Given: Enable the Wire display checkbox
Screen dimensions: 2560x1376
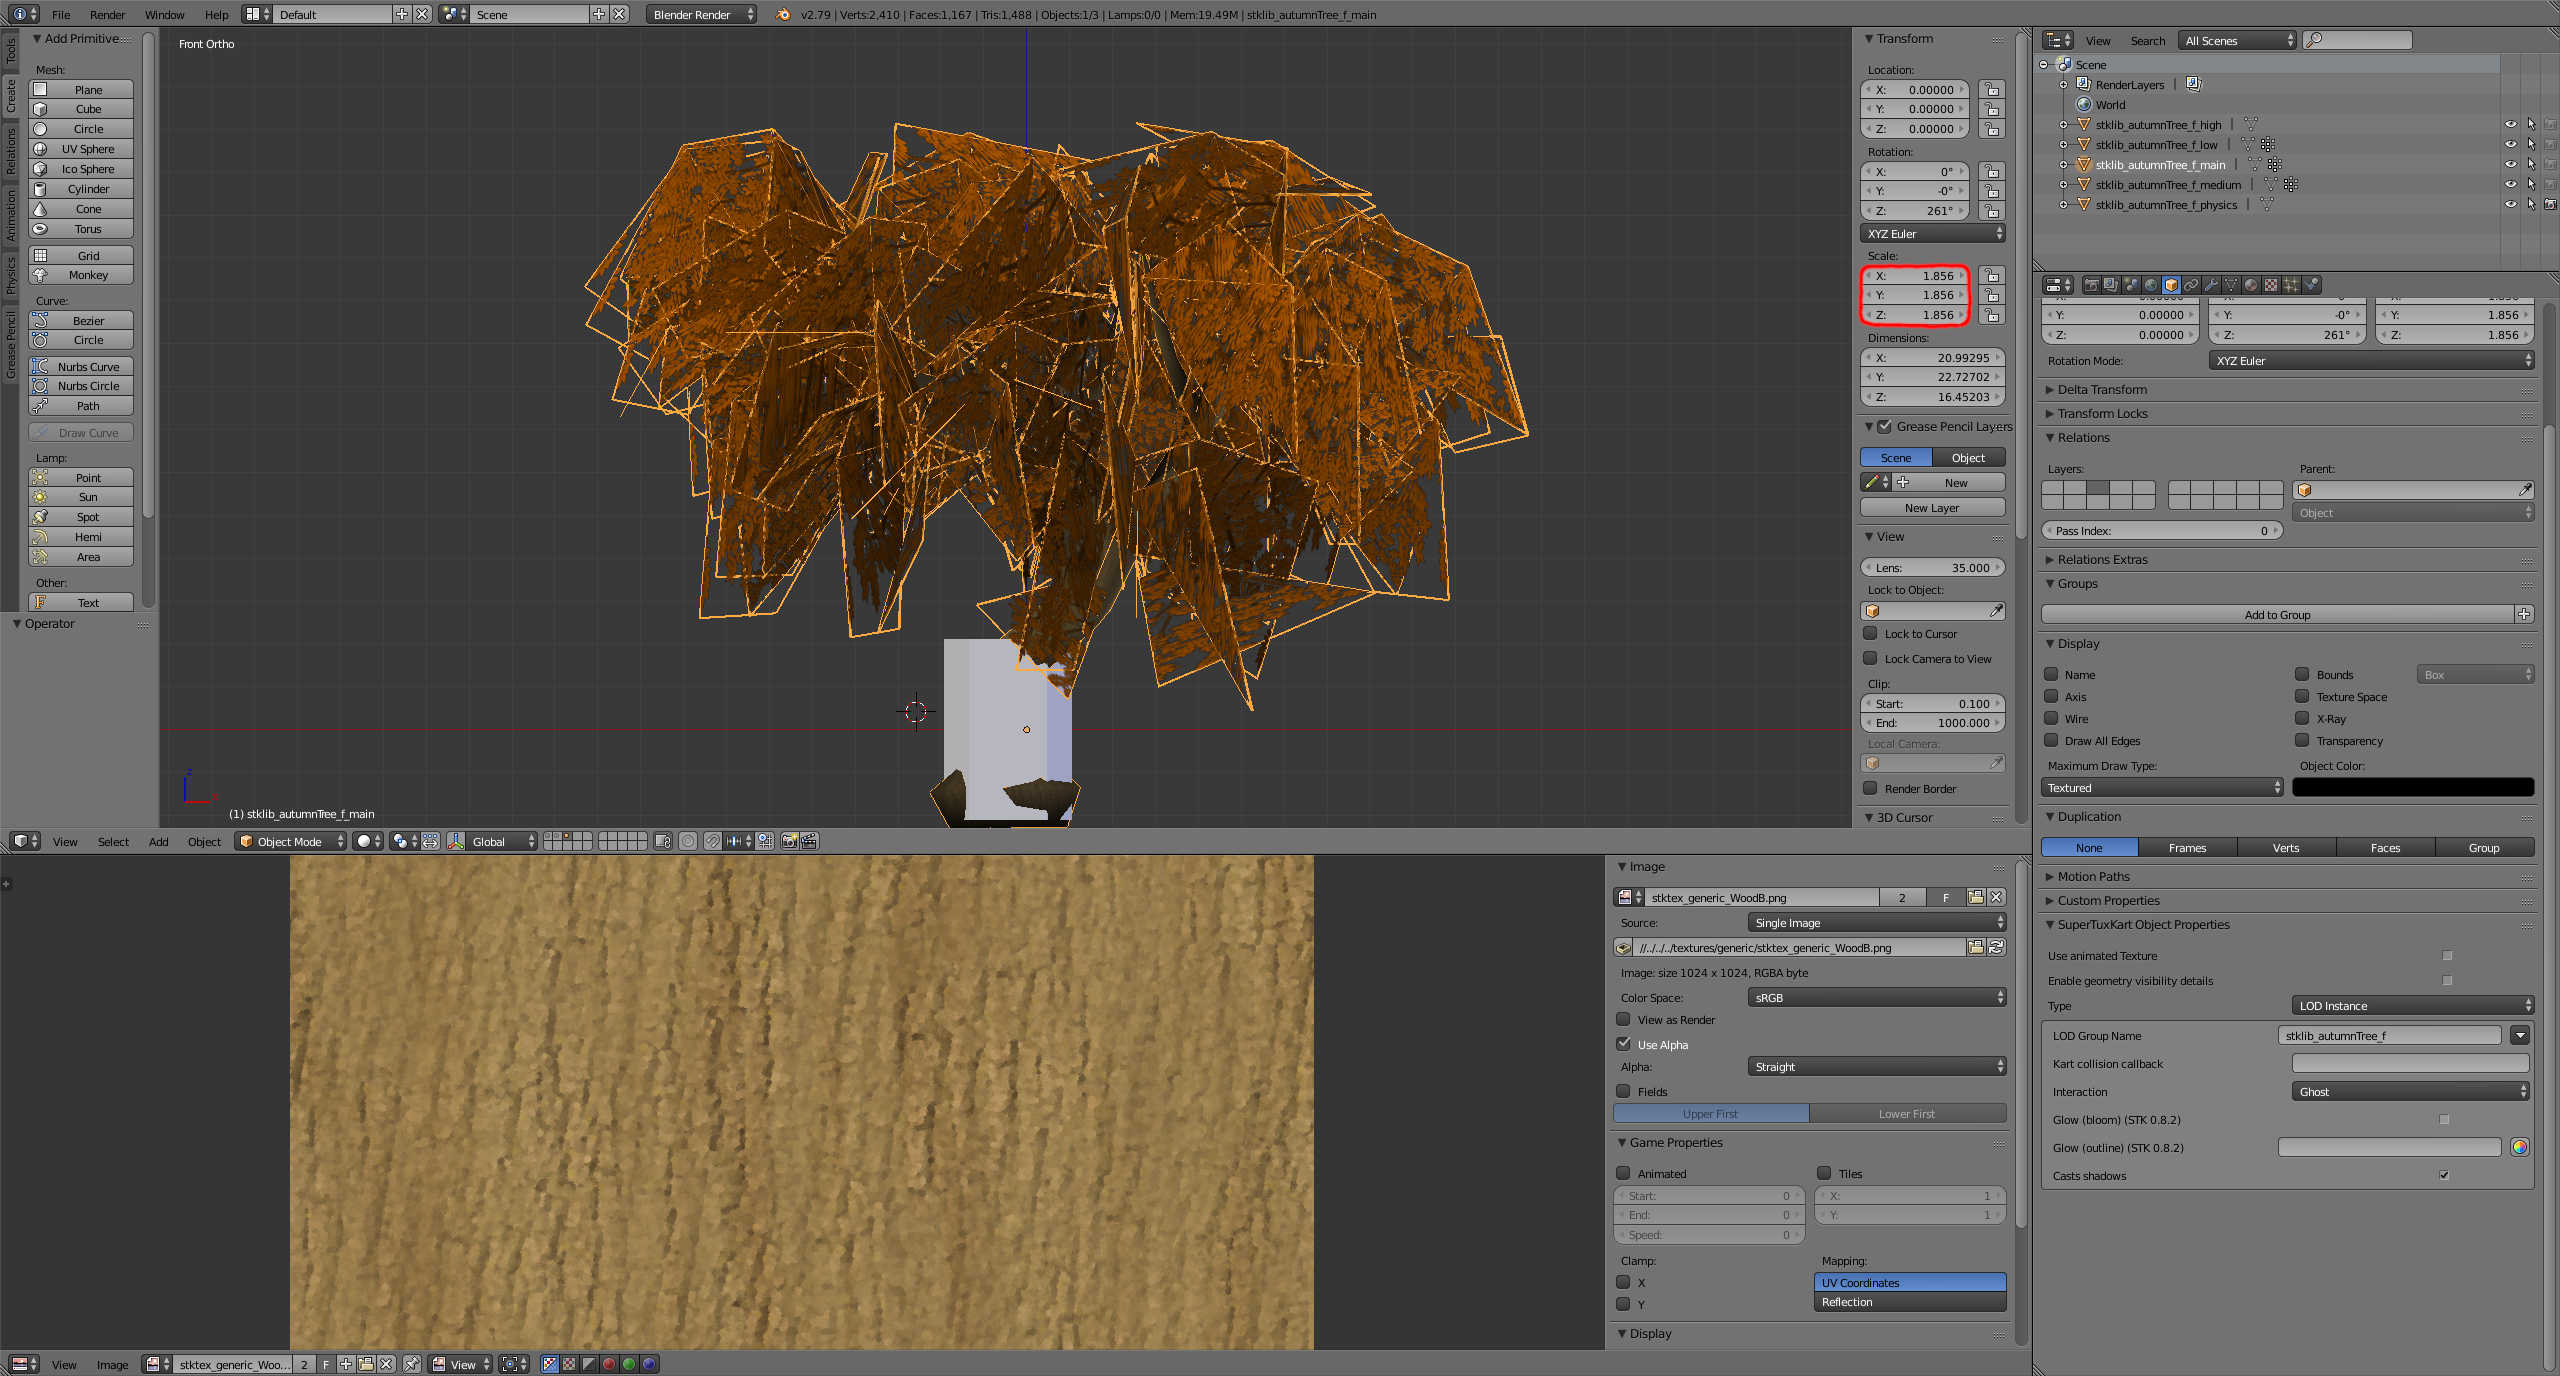Looking at the screenshot, I should pyautogui.click(x=2051, y=718).
